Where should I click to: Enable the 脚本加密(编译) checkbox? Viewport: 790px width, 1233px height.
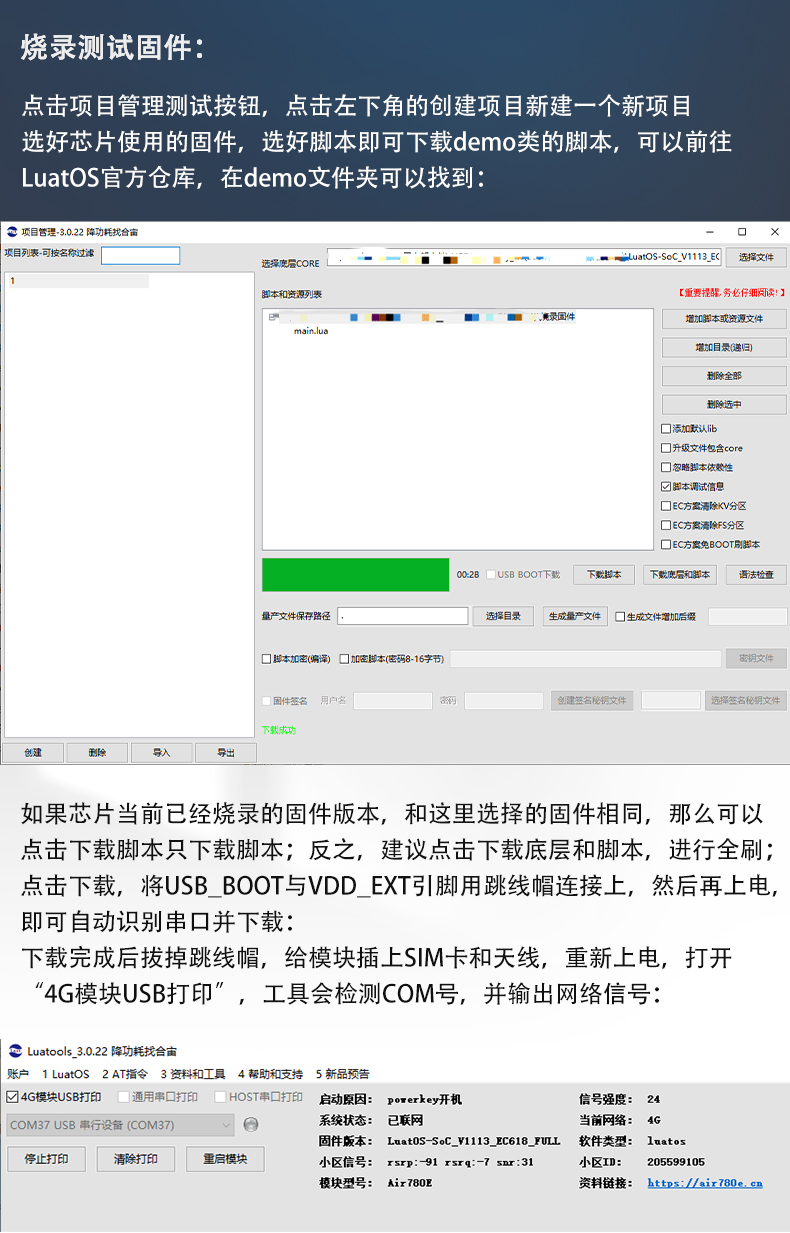(266, 659)
